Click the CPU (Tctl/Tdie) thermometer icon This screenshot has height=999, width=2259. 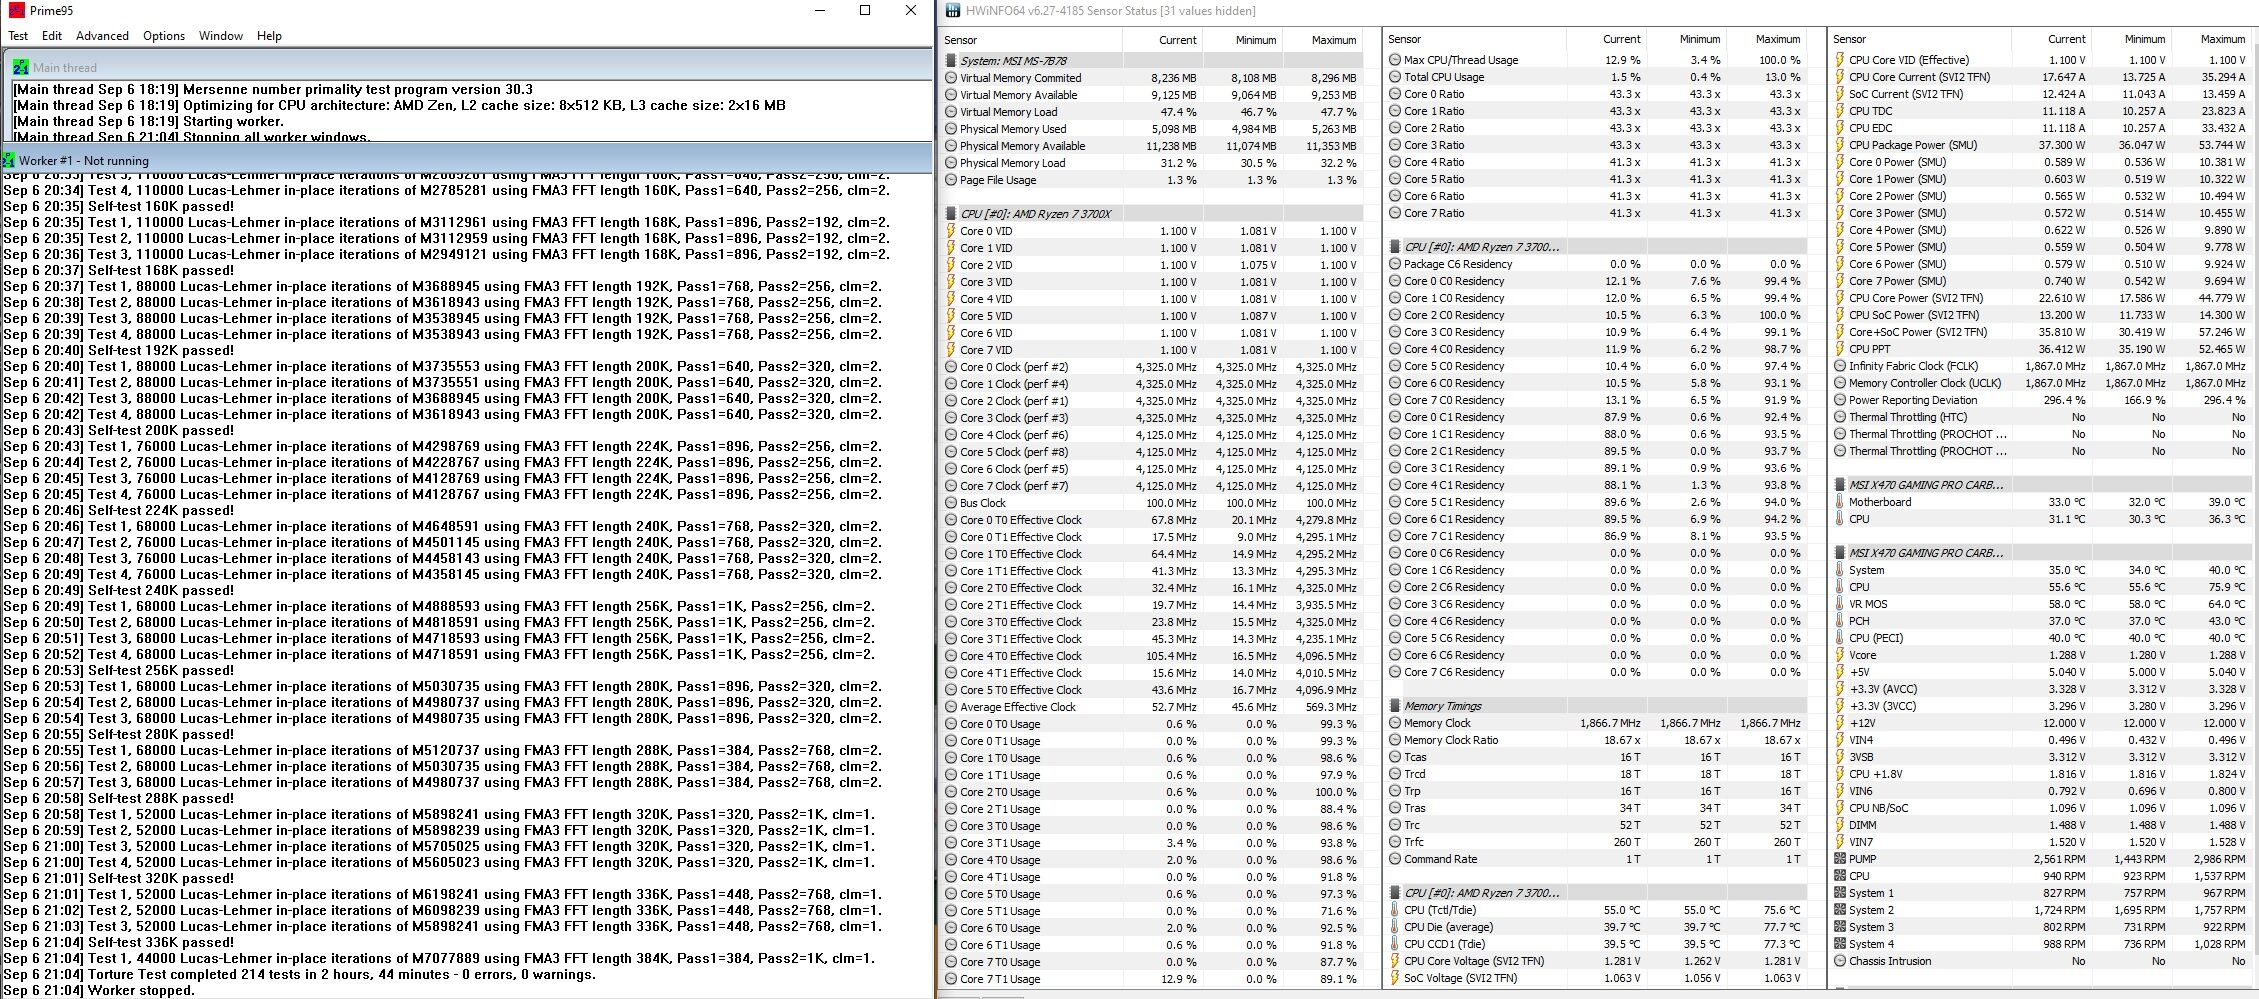[1395, 910]
